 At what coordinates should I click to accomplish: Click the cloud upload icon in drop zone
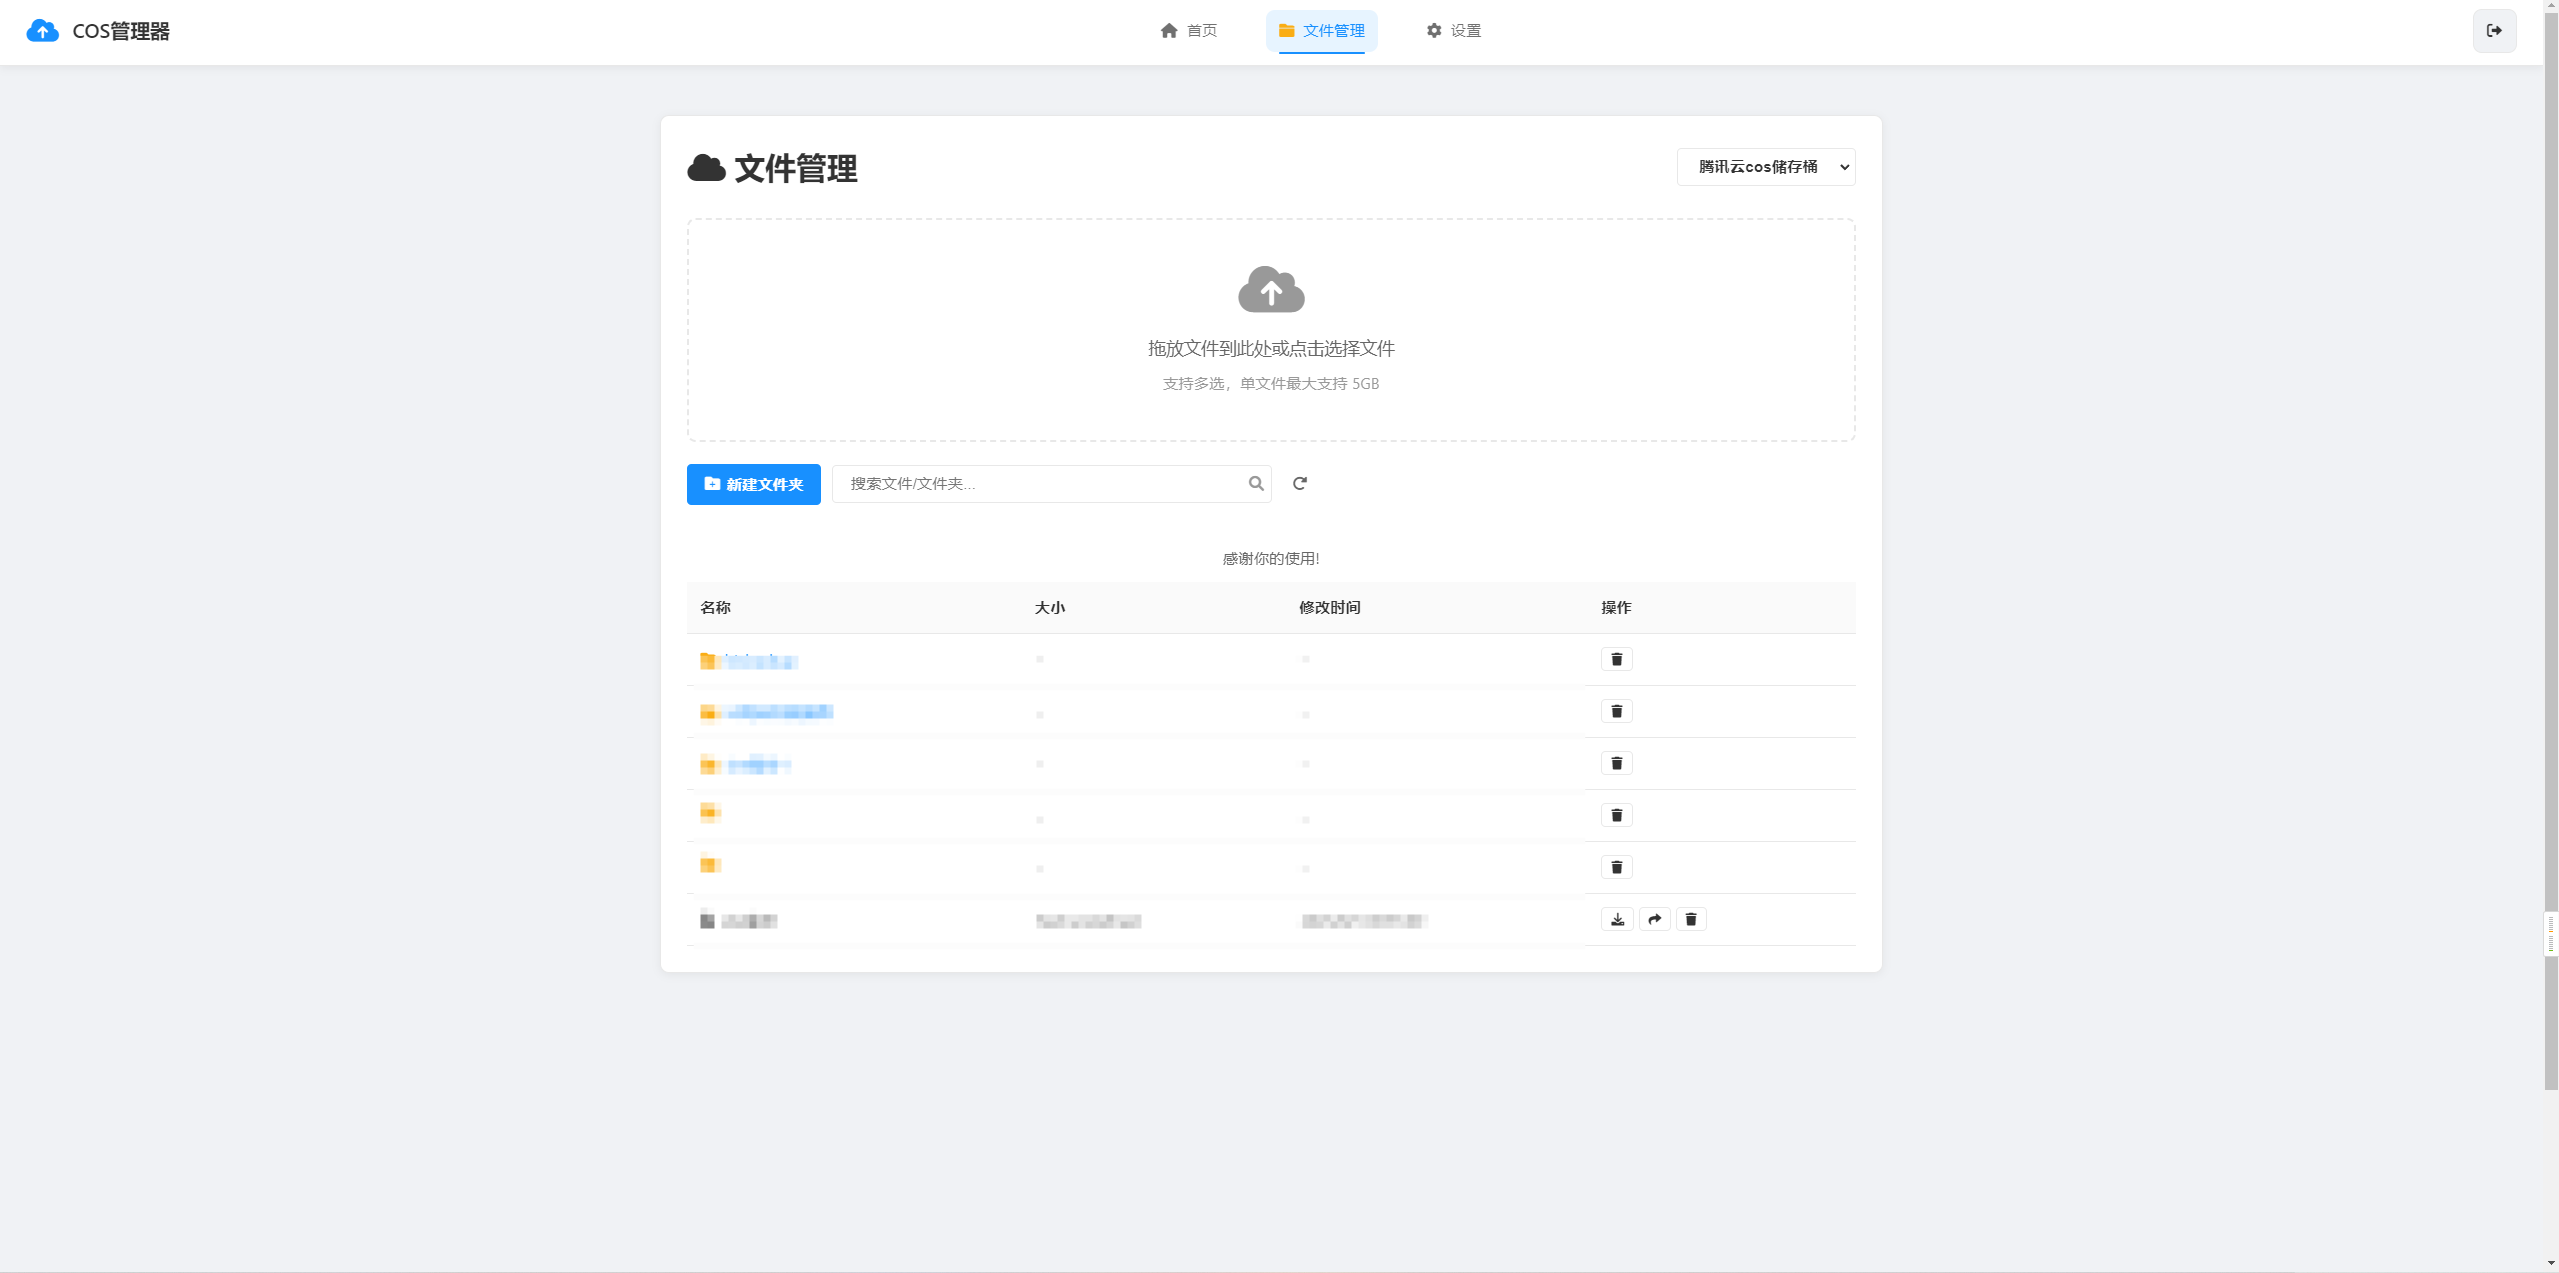click(x=1270, y=290)
